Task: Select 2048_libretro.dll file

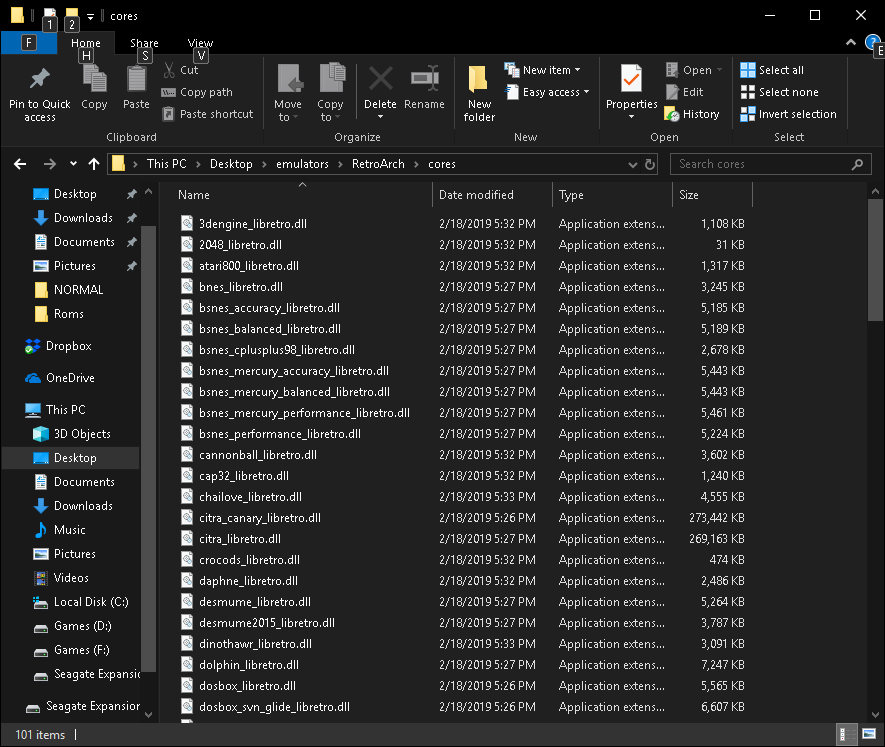Action: coord(240,245)
